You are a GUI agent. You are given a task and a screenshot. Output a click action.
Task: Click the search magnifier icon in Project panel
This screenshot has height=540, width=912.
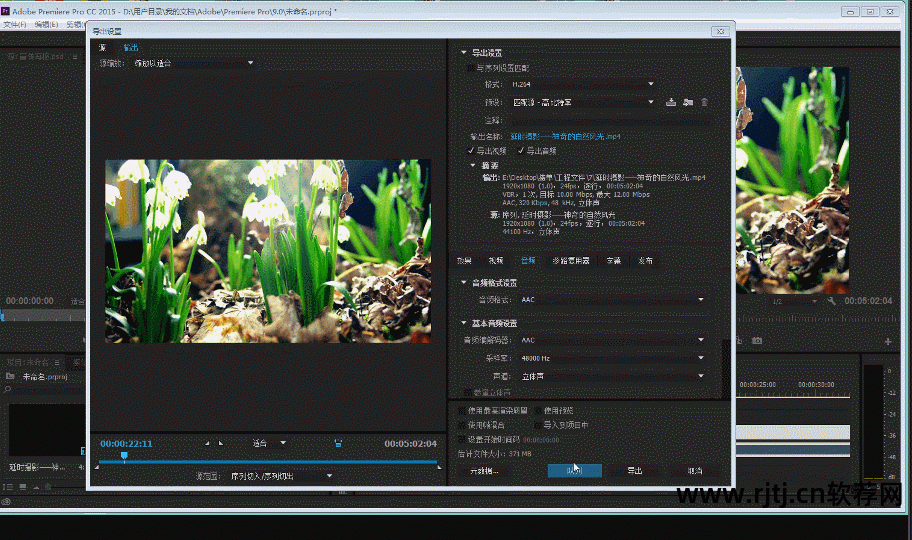point(8,389)
